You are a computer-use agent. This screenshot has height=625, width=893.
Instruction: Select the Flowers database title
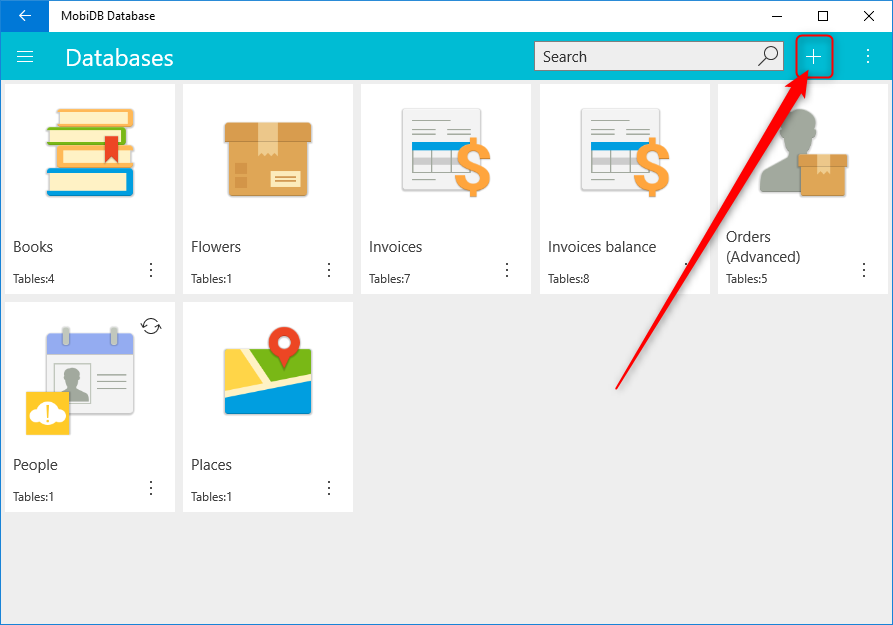pyautogui.click(x=216, y=247)
